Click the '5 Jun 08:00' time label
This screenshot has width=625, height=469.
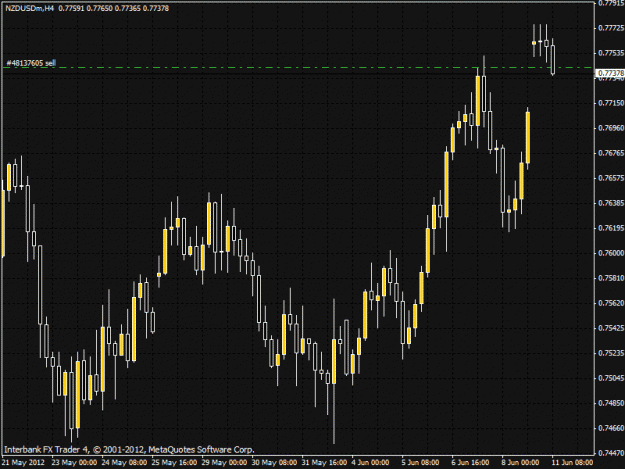coord(421,462)
